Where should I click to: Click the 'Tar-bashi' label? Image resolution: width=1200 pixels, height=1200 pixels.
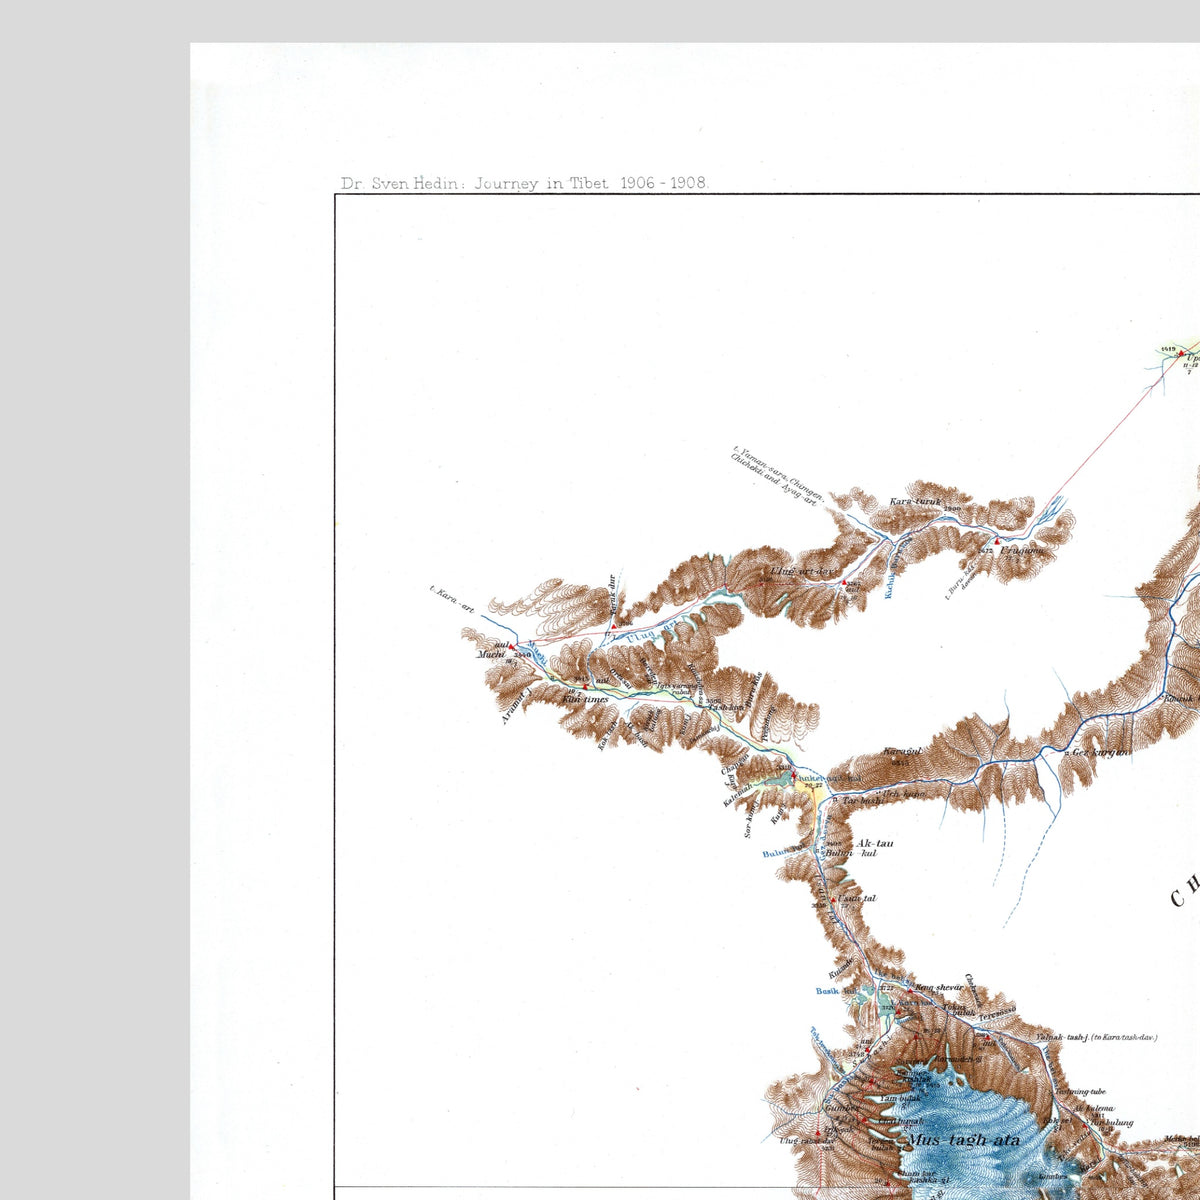pyautogui.click(x=862, y=801)
